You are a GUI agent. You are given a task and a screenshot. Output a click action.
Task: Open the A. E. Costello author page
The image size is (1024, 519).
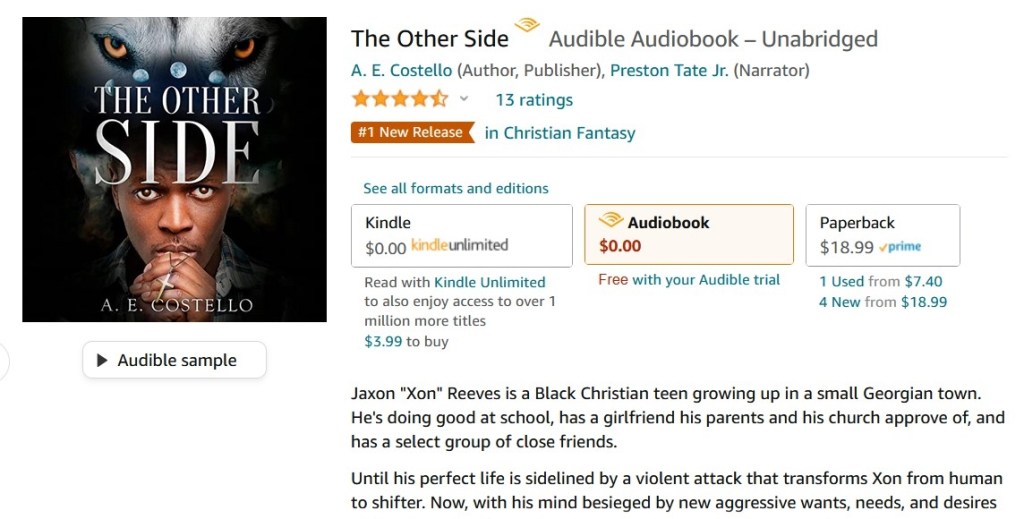401,70
